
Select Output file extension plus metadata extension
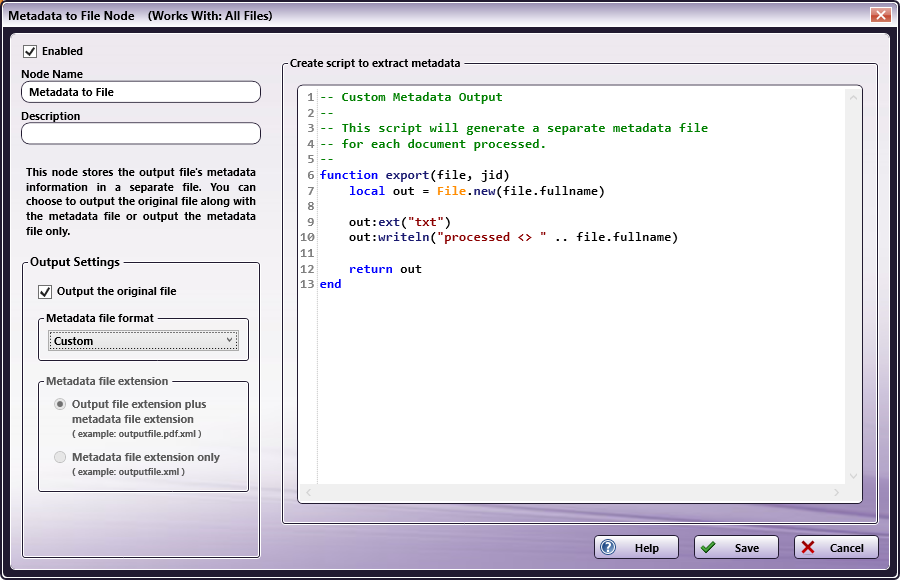(60, 404)
